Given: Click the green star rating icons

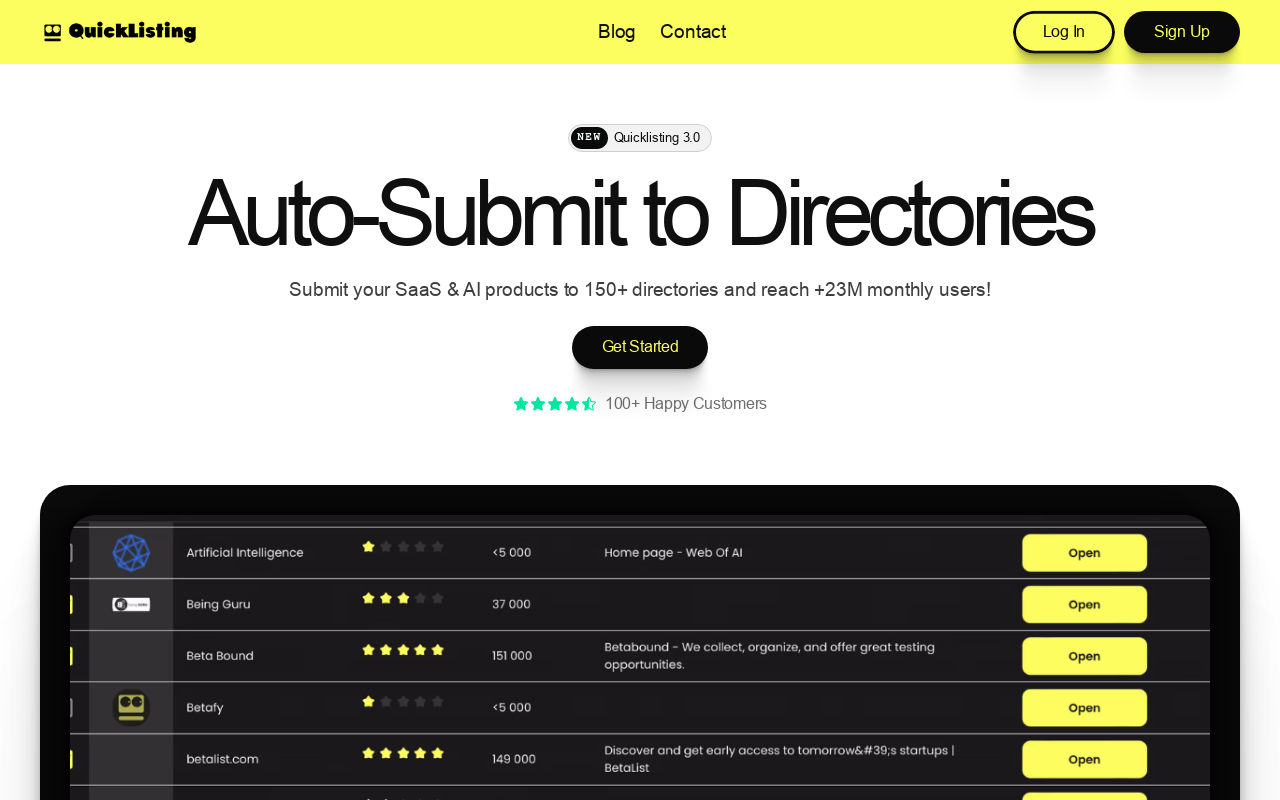Looking at the screenshot, I should coord(555,404).
